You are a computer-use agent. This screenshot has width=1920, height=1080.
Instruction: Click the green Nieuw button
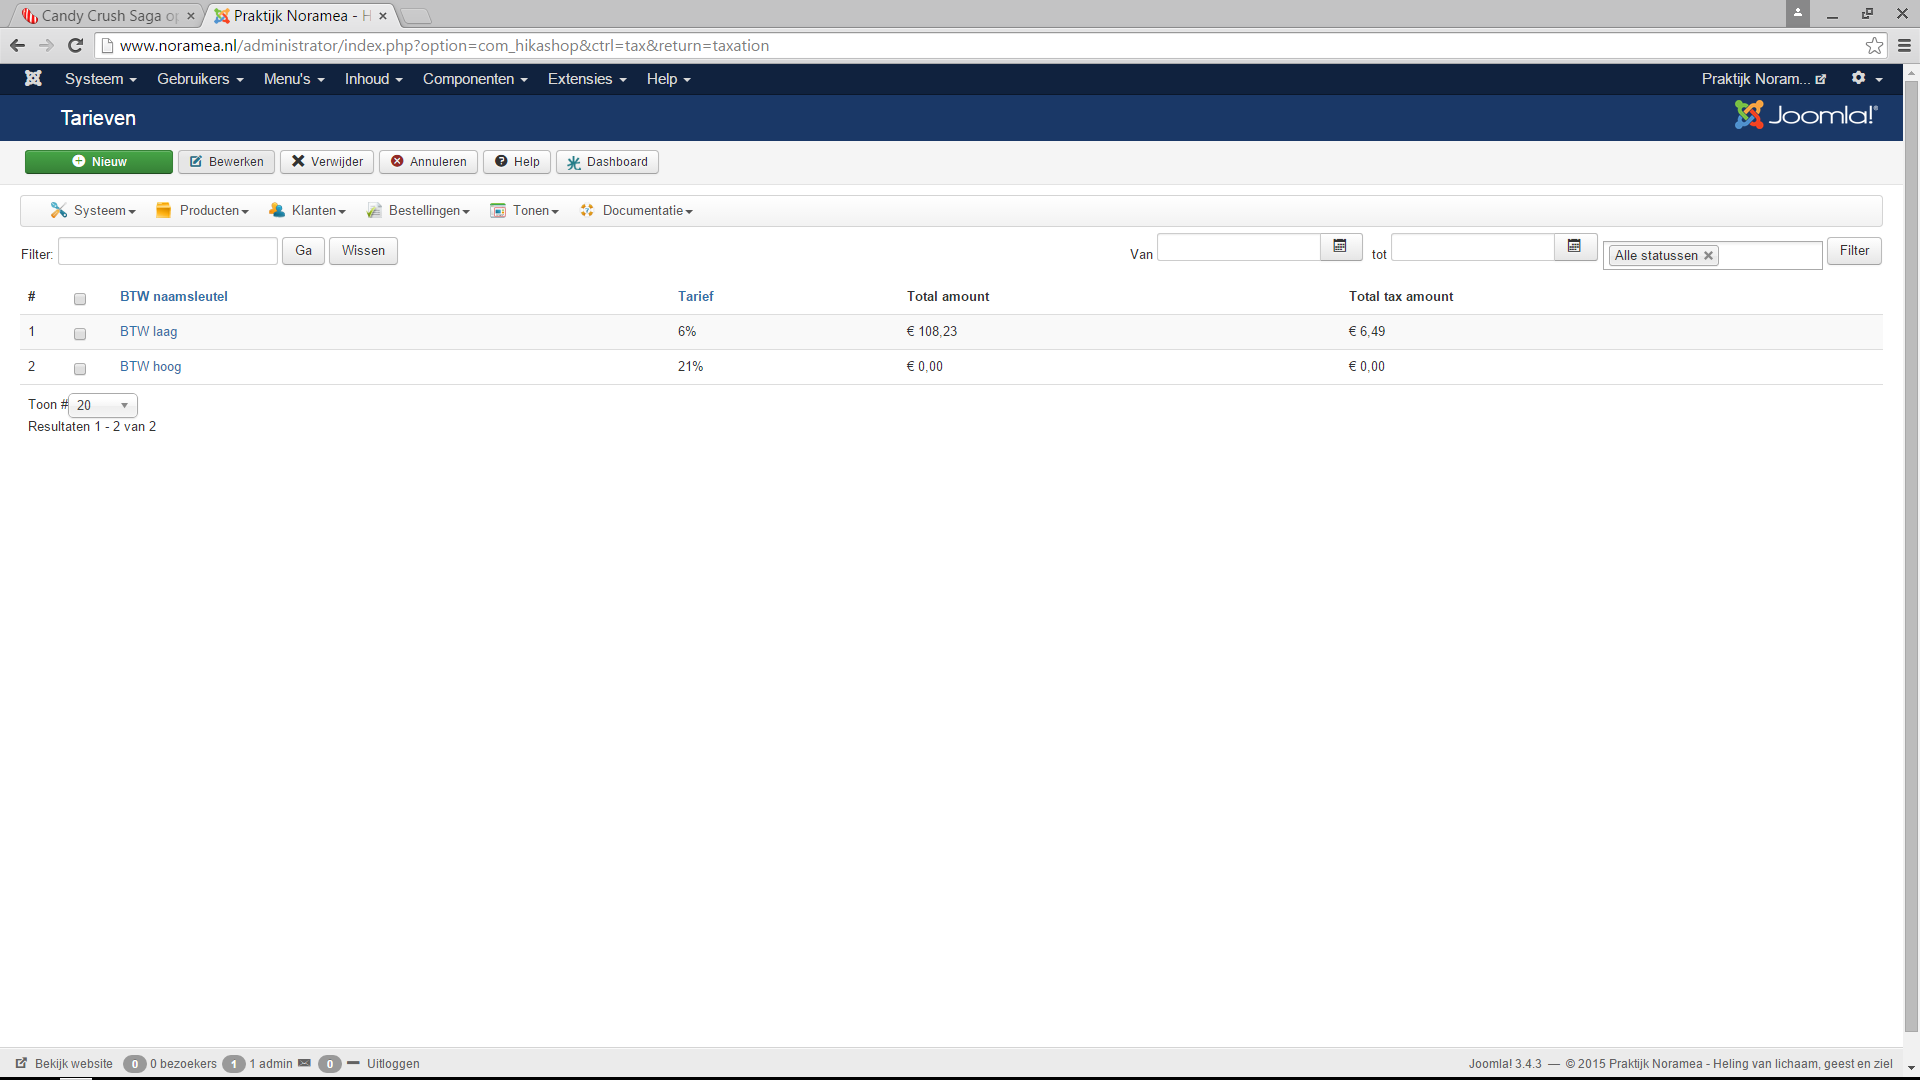click(x=99, y=162)
